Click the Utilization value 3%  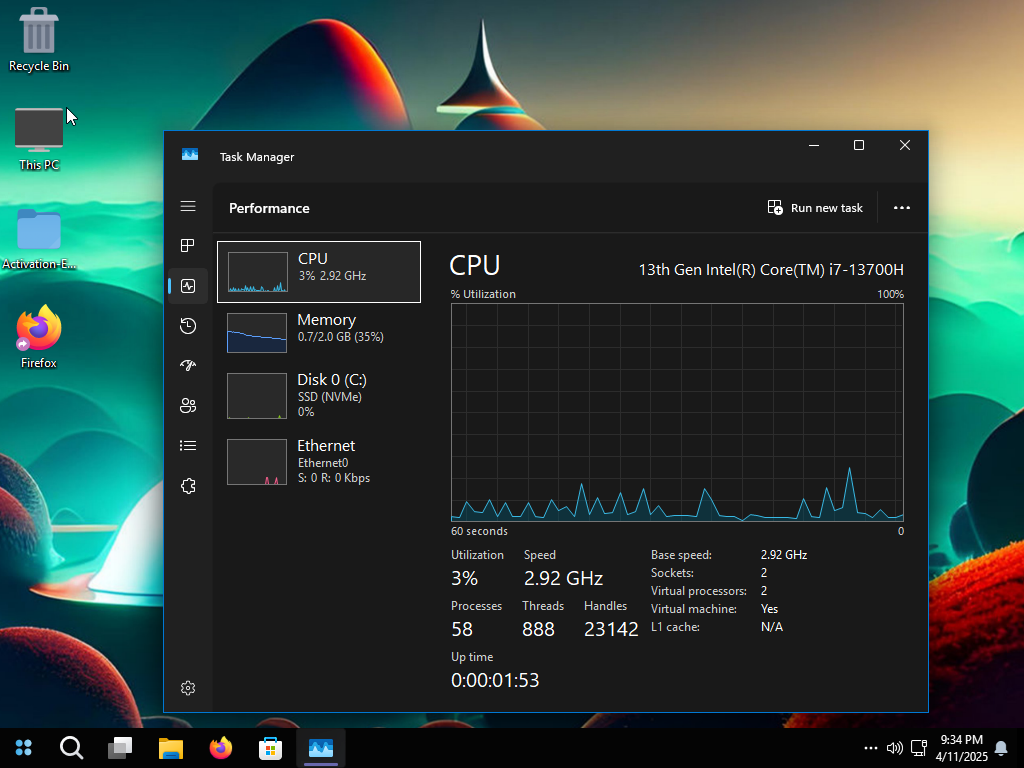[464, 578]
